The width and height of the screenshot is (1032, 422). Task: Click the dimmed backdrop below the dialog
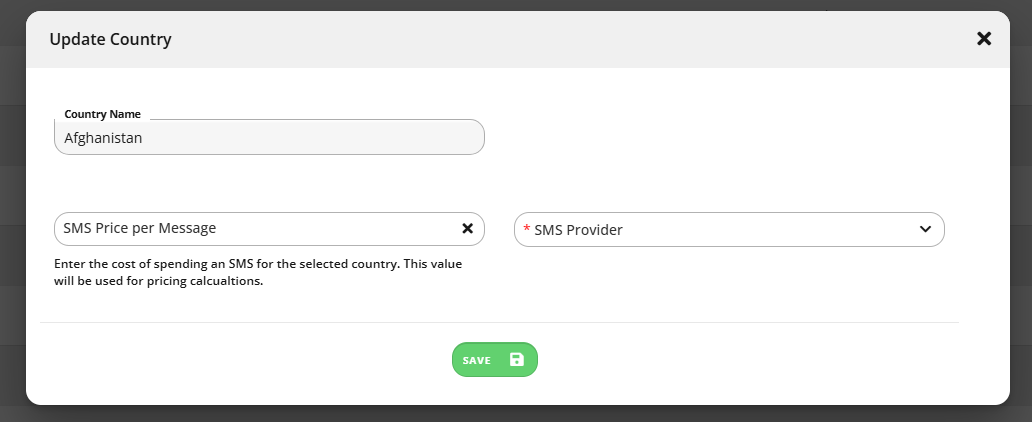click(516, 414)
